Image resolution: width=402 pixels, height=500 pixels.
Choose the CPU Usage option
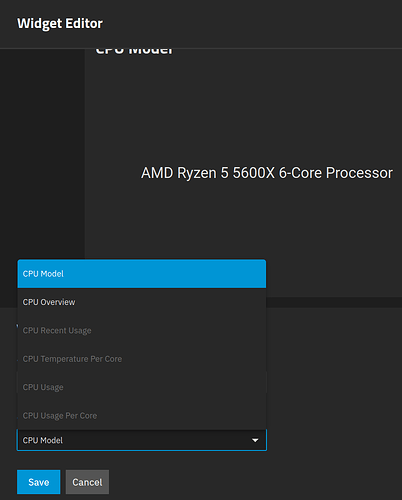[142, 387]
